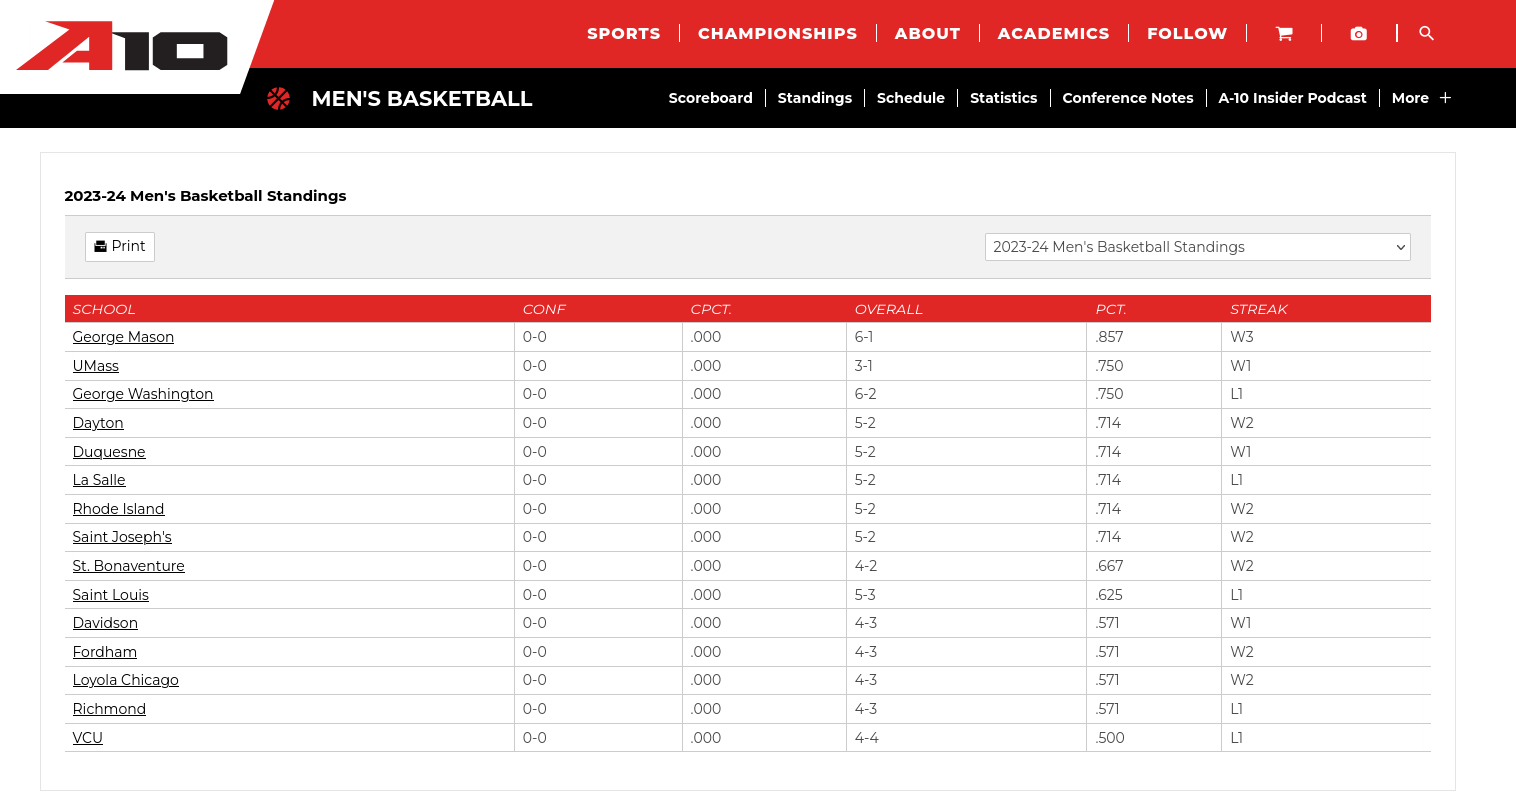Viewport: 1516px width, 797px height.
Task: Select VCU's .500 percentage
Action: click(x=1110, y=738)
